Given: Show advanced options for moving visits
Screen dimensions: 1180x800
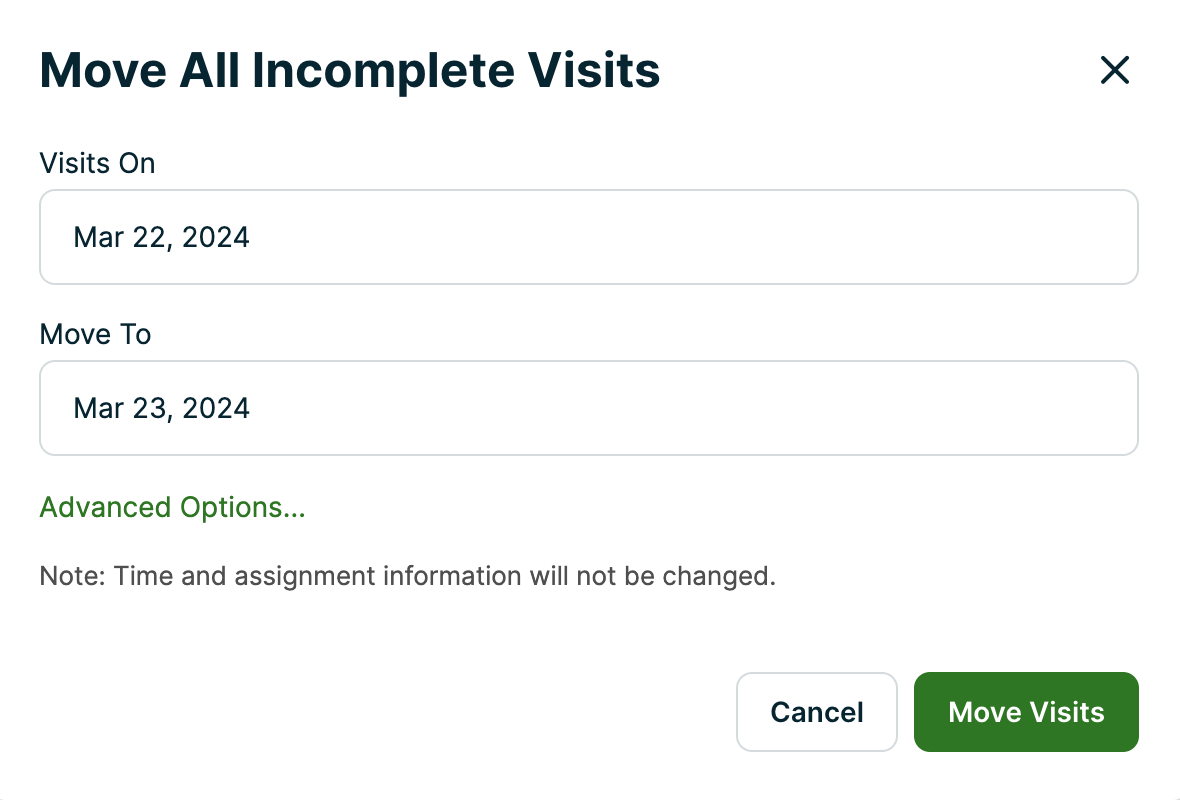Looking at the screenshot, I should 172,507.
